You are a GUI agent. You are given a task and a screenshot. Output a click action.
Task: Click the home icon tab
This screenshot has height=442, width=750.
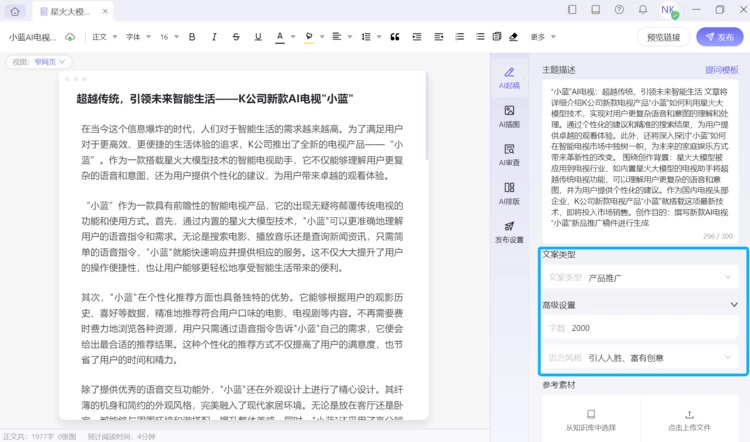click(x=17, y=11)
